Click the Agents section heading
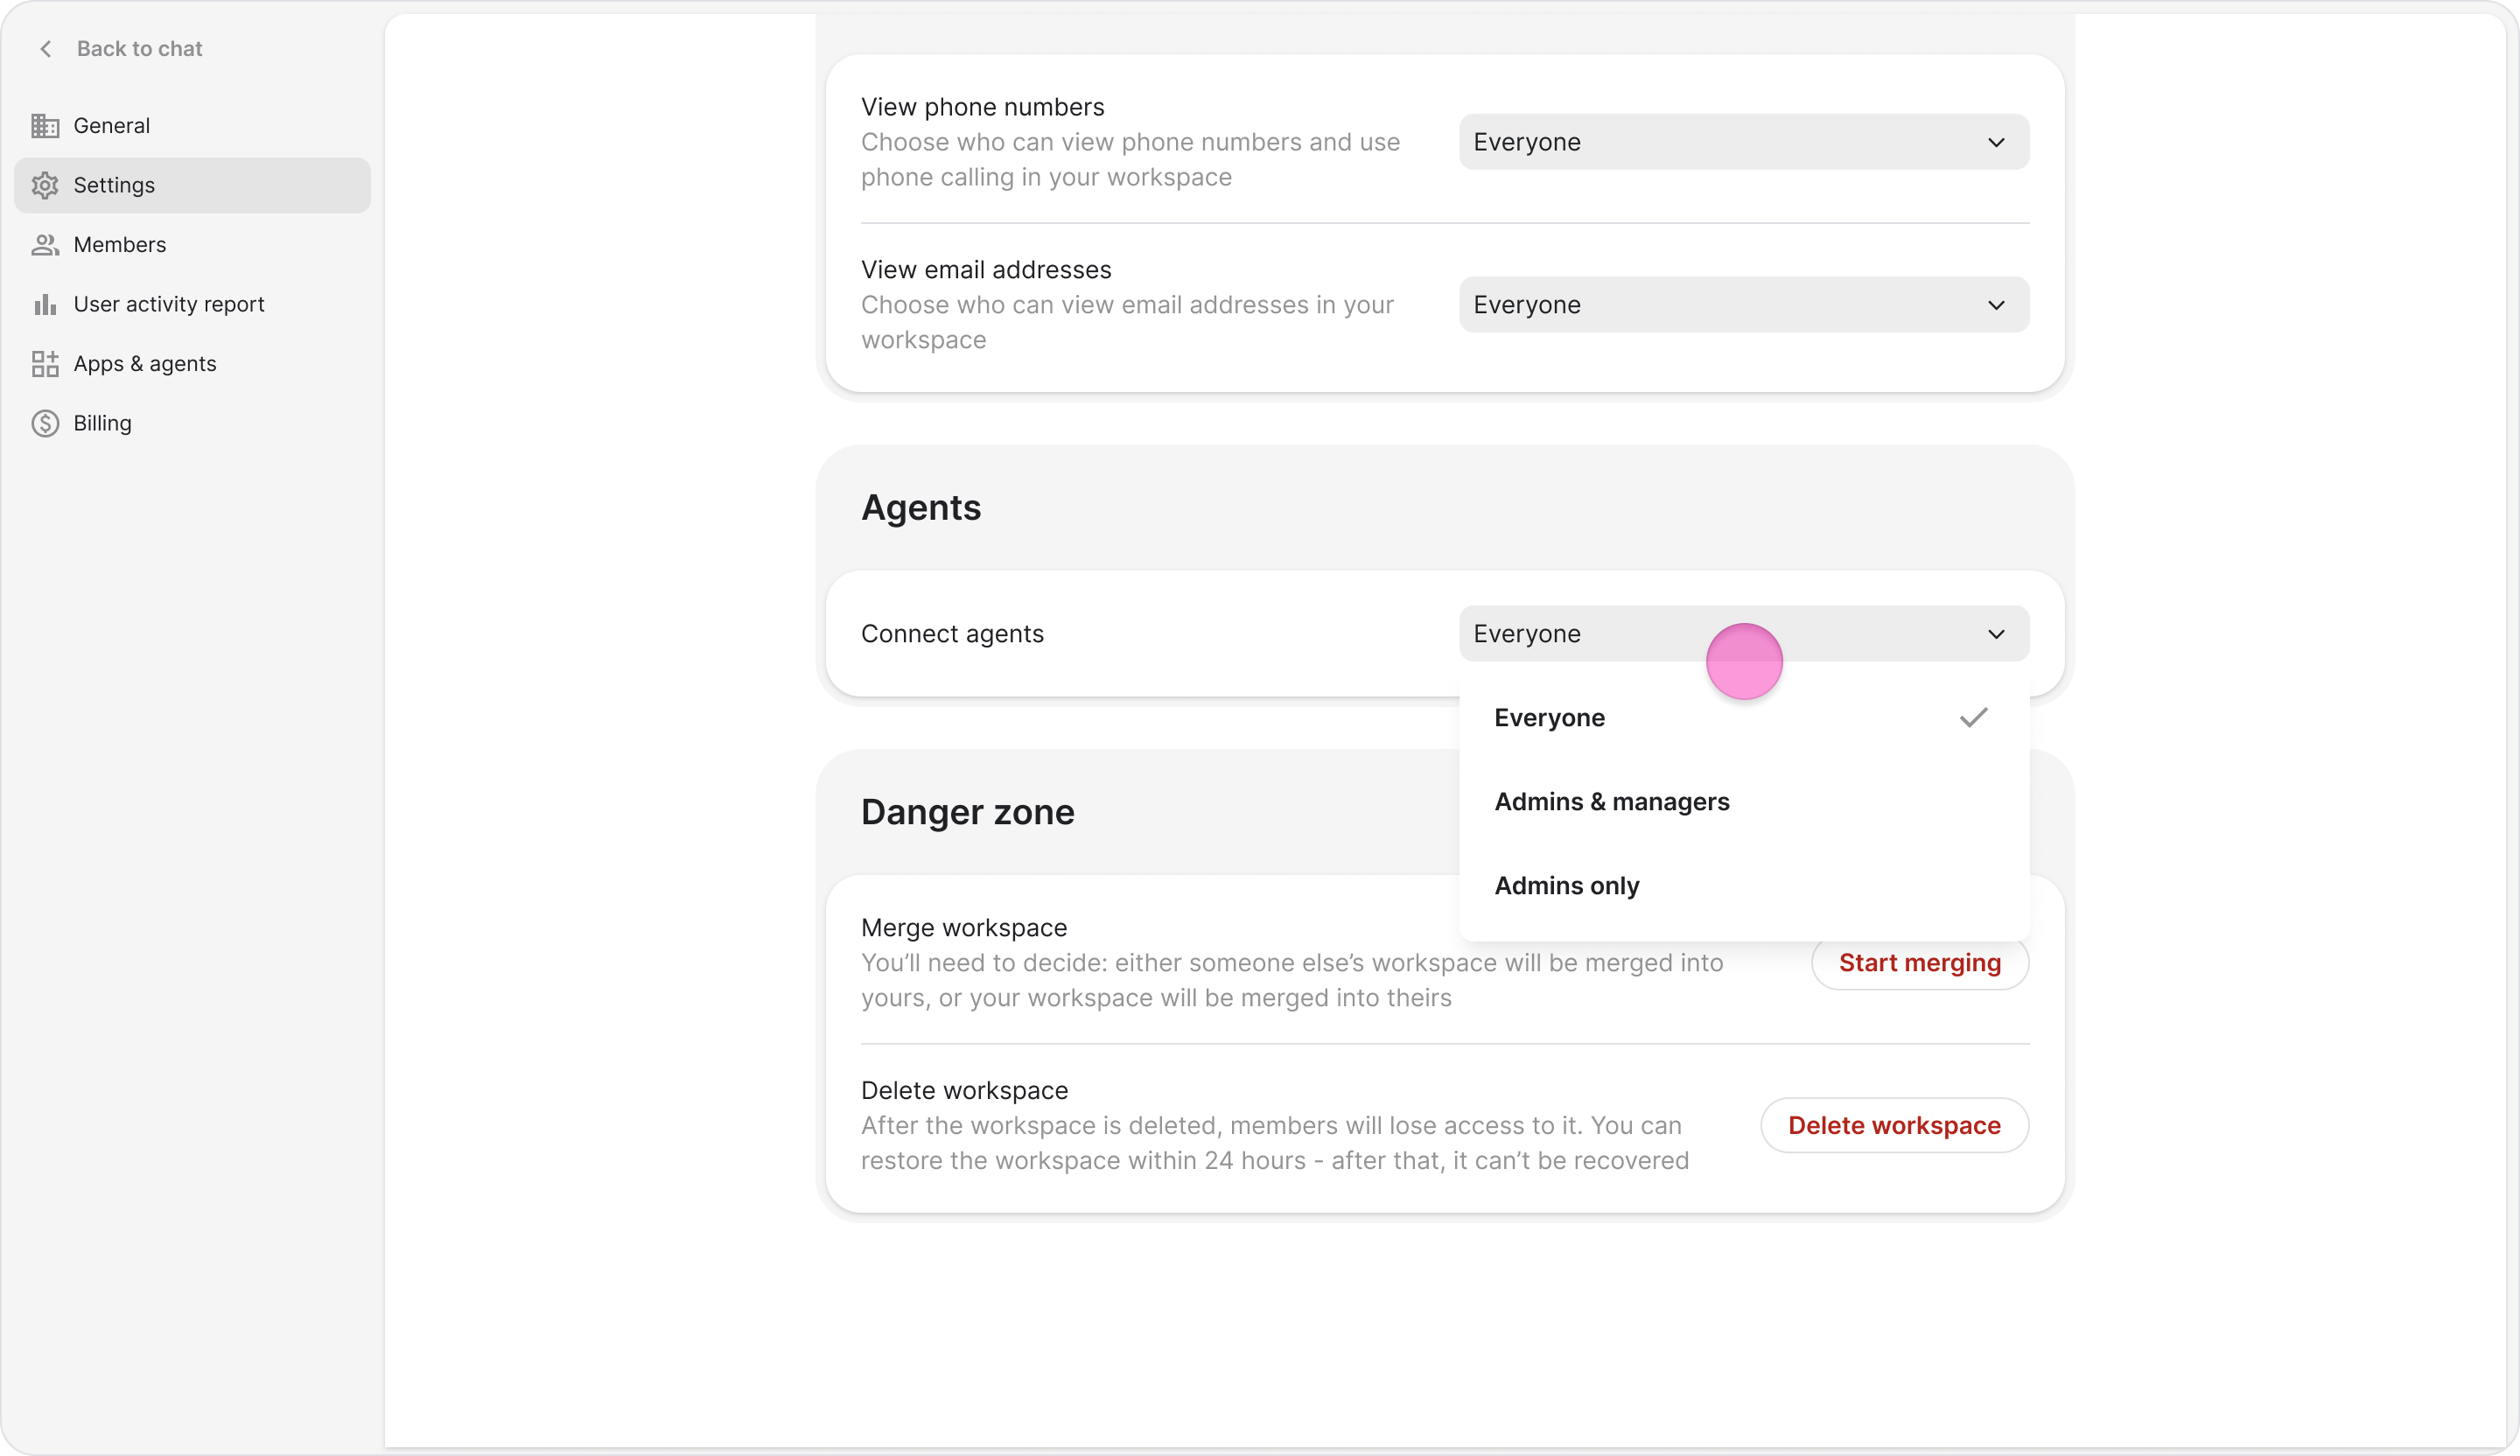Screen dimensions: 2520x1456 pos(921,508)
